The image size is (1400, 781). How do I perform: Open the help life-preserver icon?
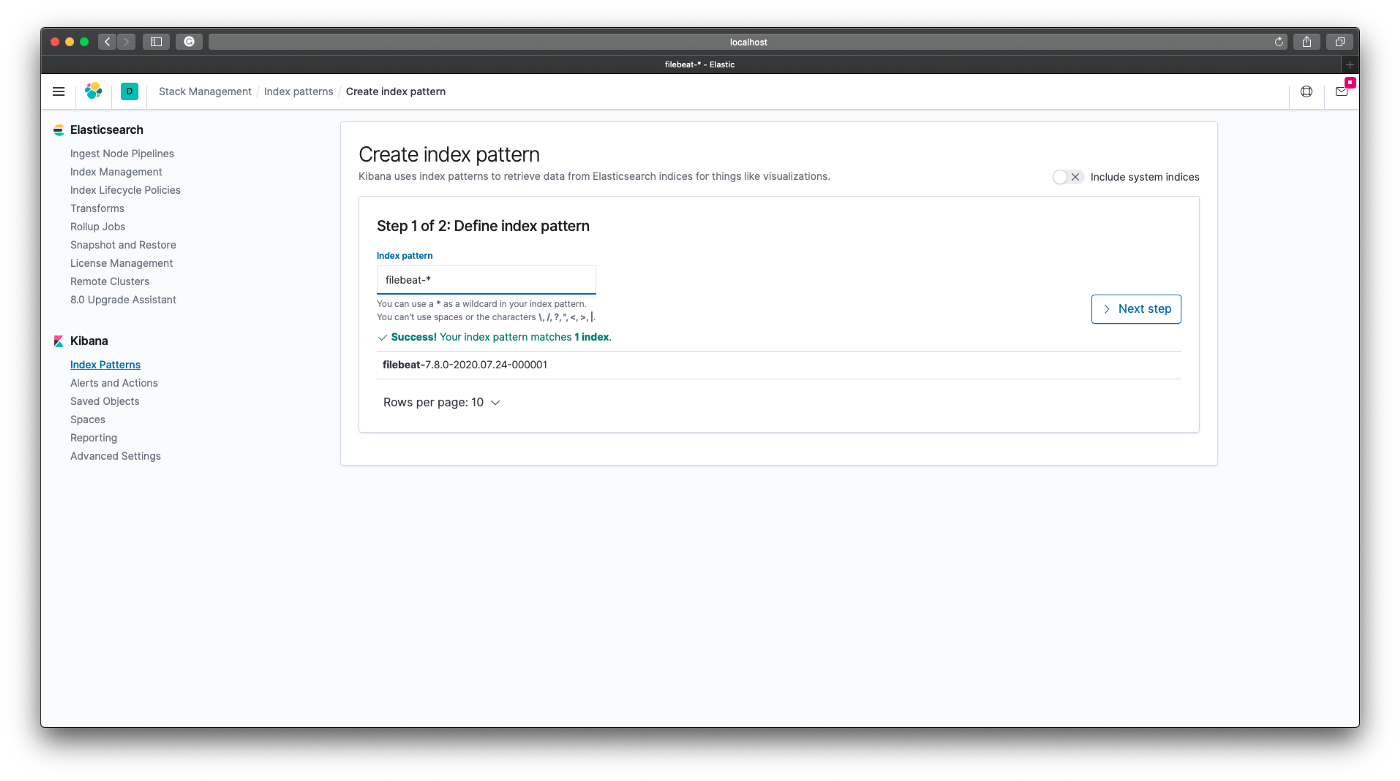1306,91
